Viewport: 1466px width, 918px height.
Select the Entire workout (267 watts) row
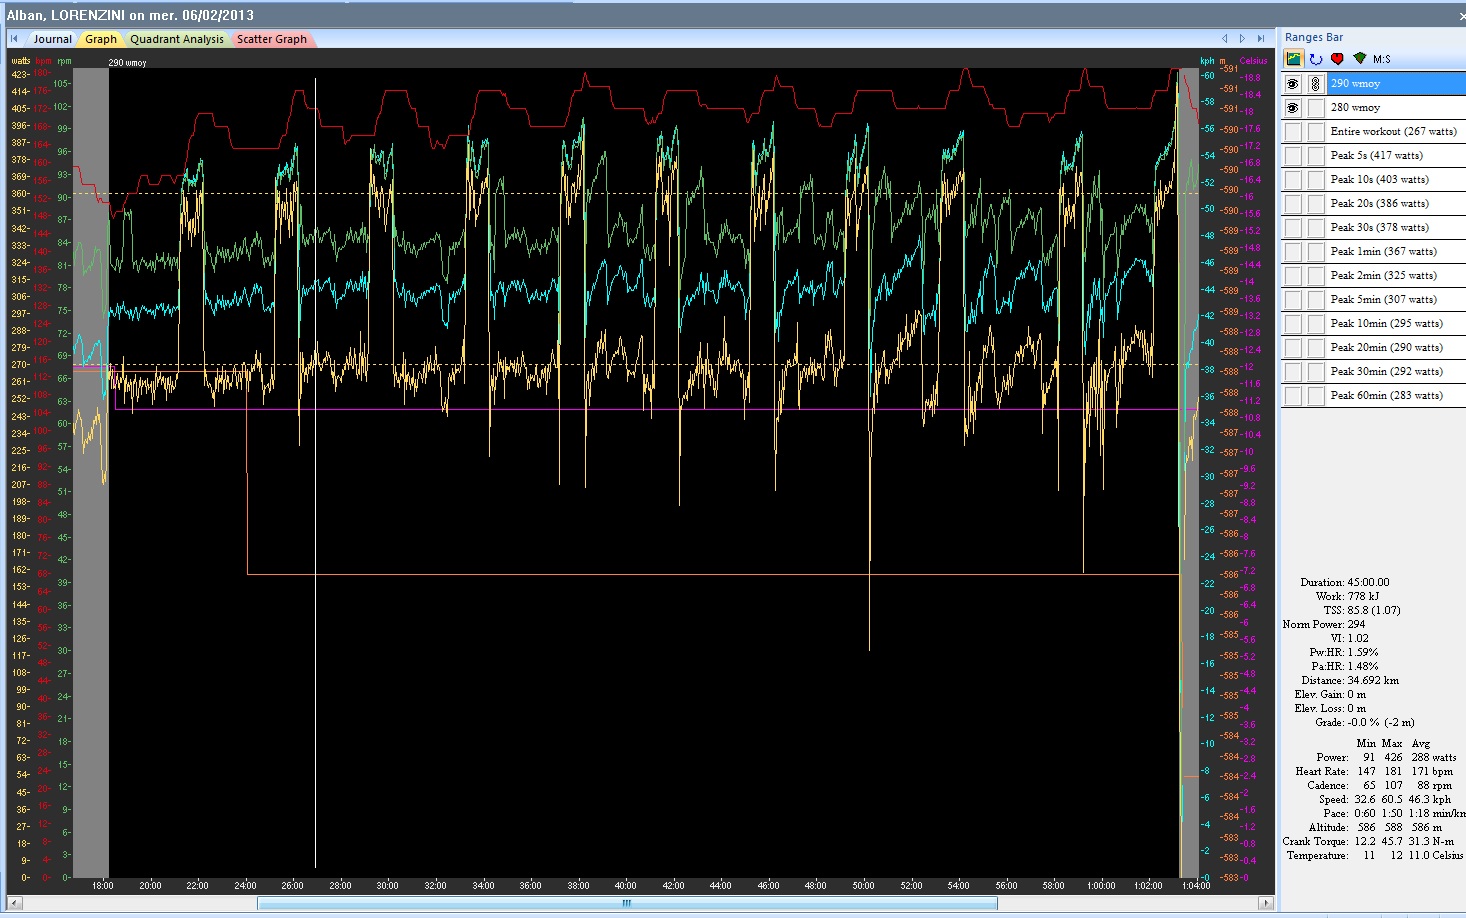(1396, 132)
